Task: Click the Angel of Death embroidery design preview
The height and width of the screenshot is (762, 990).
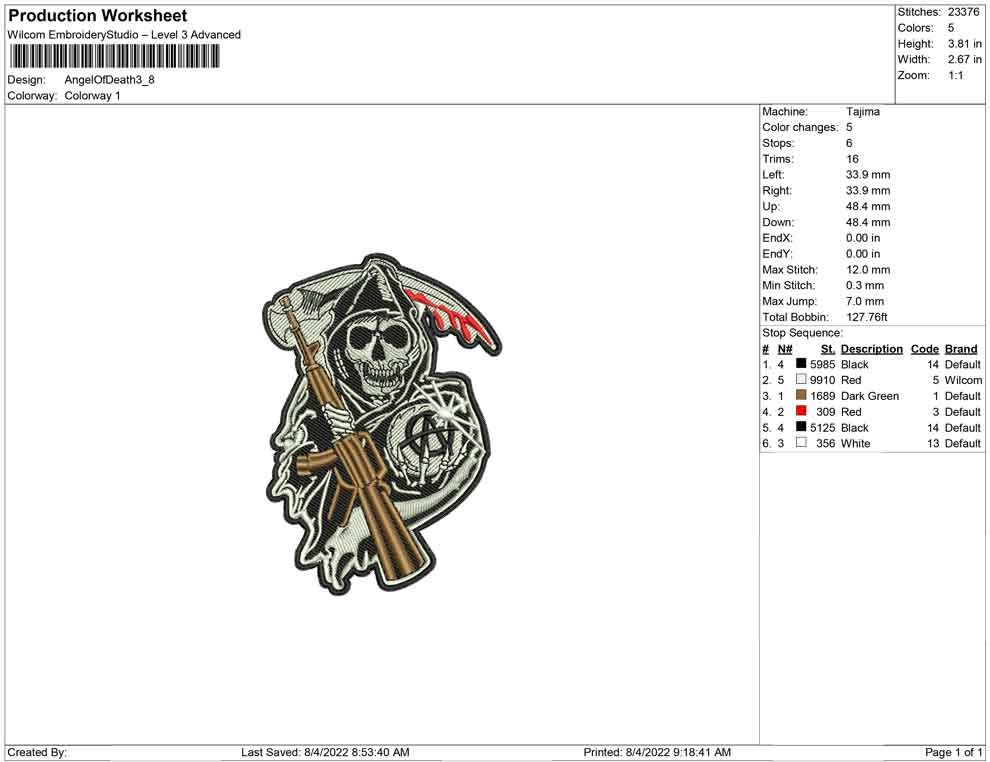Action: (x=381, y=424)
